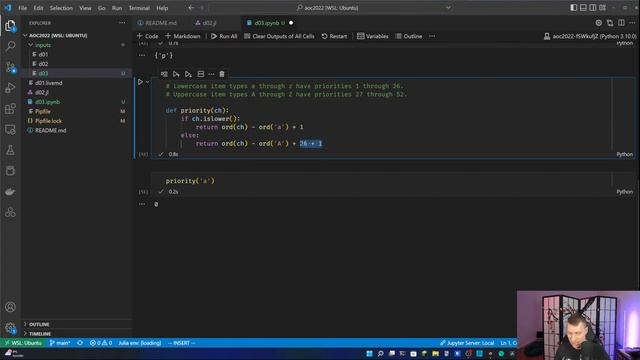640x360 pixels.
Task: Click Run All in notebook toolbar
Action: point(224,36)
